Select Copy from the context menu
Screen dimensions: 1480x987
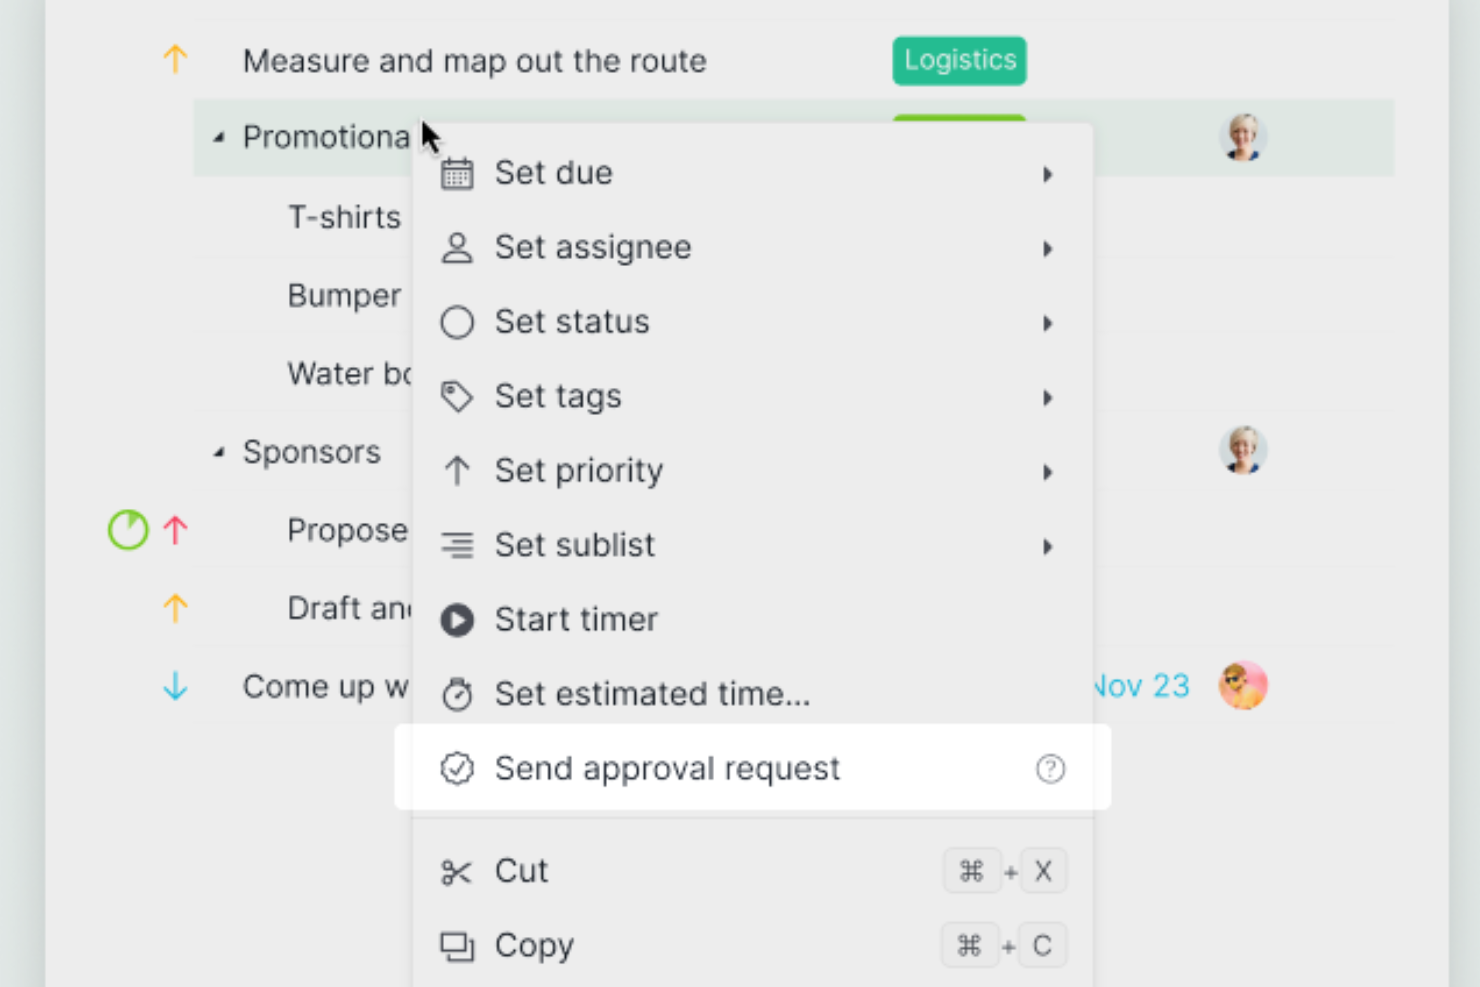point(752,945)
